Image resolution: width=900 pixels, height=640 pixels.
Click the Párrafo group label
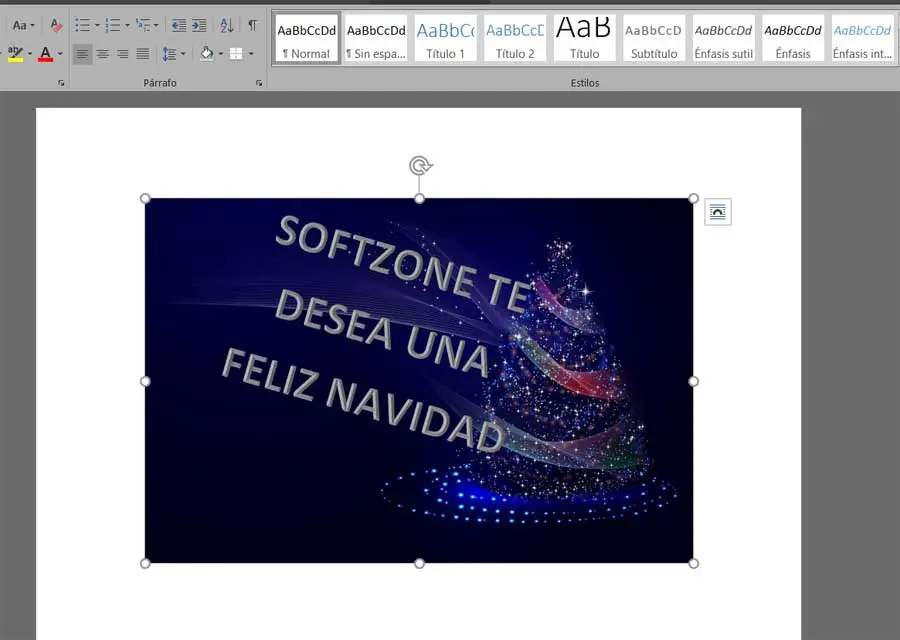[x=160, y=83]
